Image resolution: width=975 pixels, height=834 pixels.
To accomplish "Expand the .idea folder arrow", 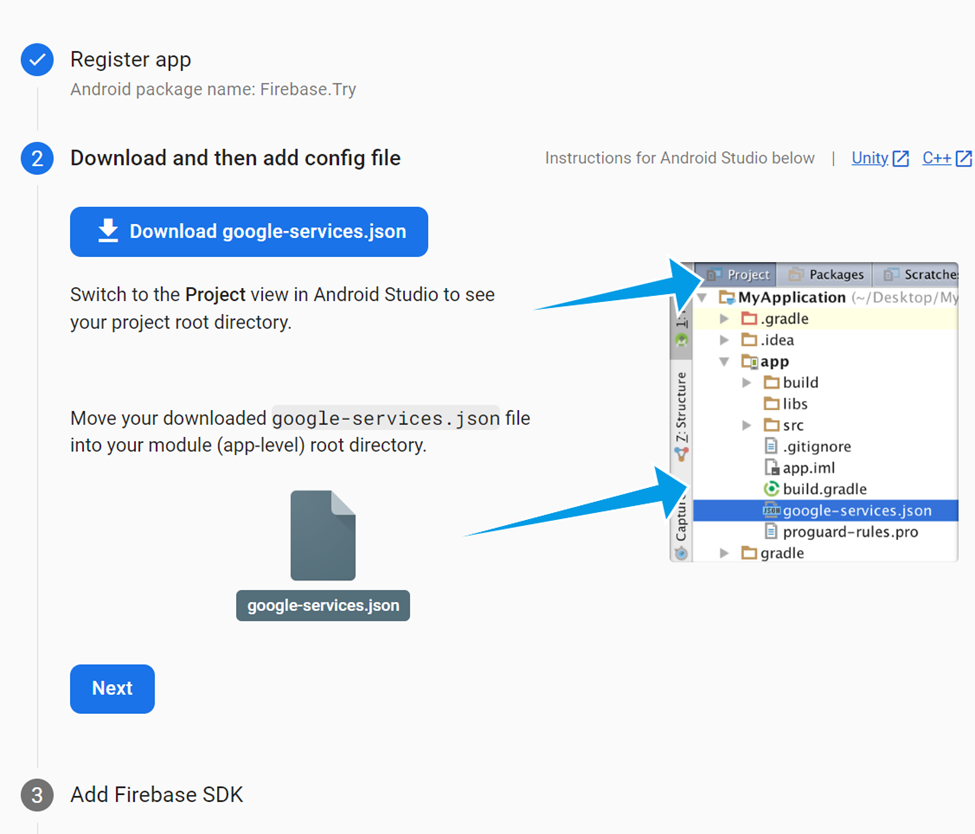I will click(724, 340).
